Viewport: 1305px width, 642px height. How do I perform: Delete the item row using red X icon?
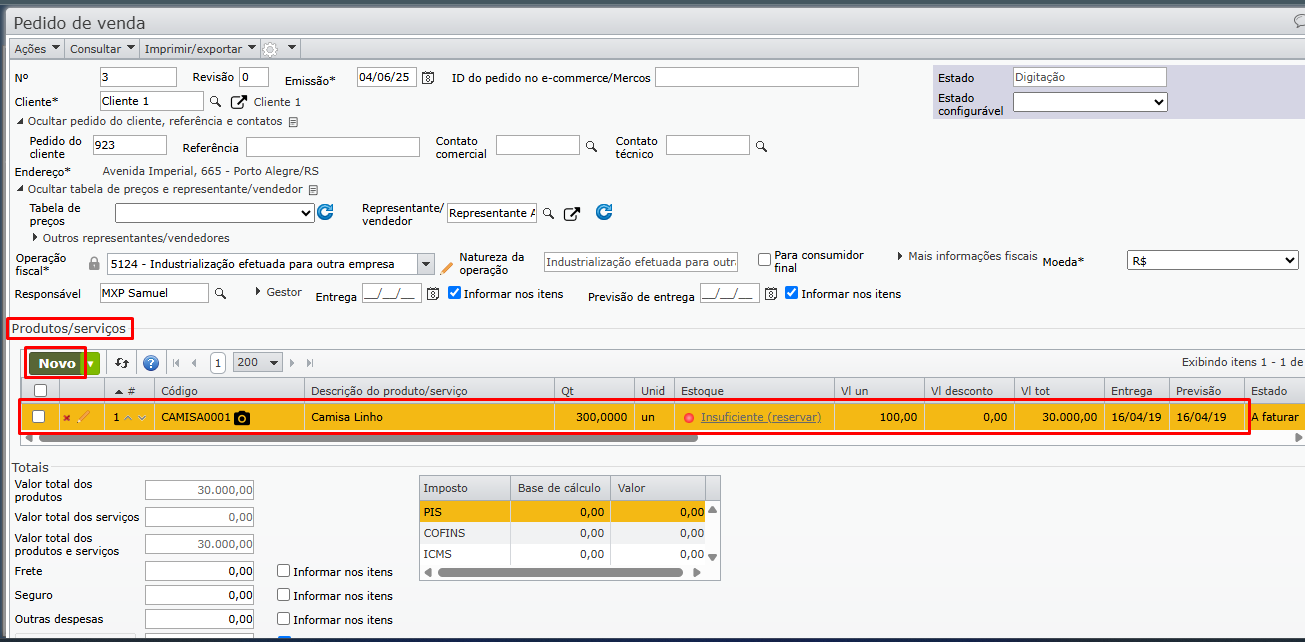[67, 417]
